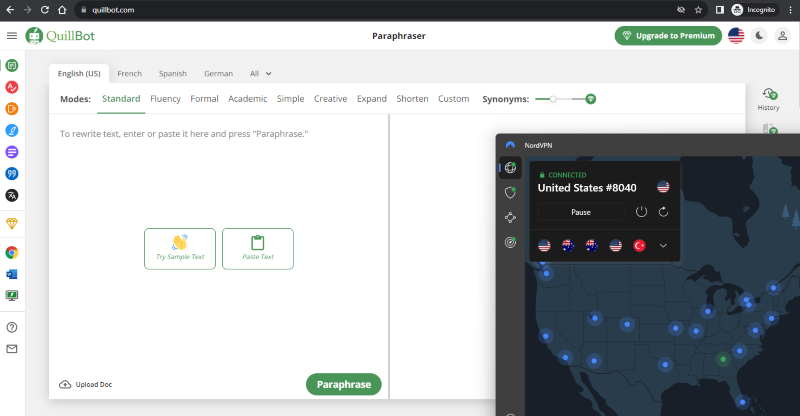Open the Translator sidebar icon

(x=12, y=195)
